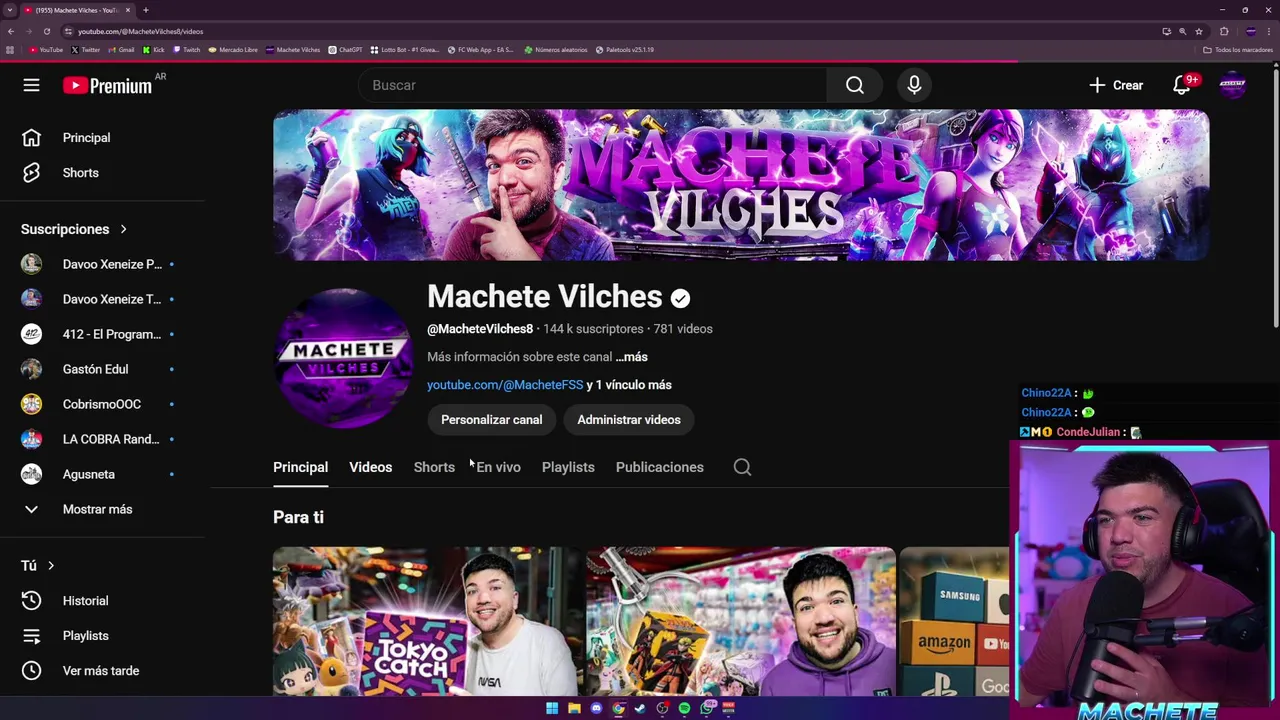Click the browser address bar URL
The height and width of the screenshot is (720, 1280).
coord(140,31)
